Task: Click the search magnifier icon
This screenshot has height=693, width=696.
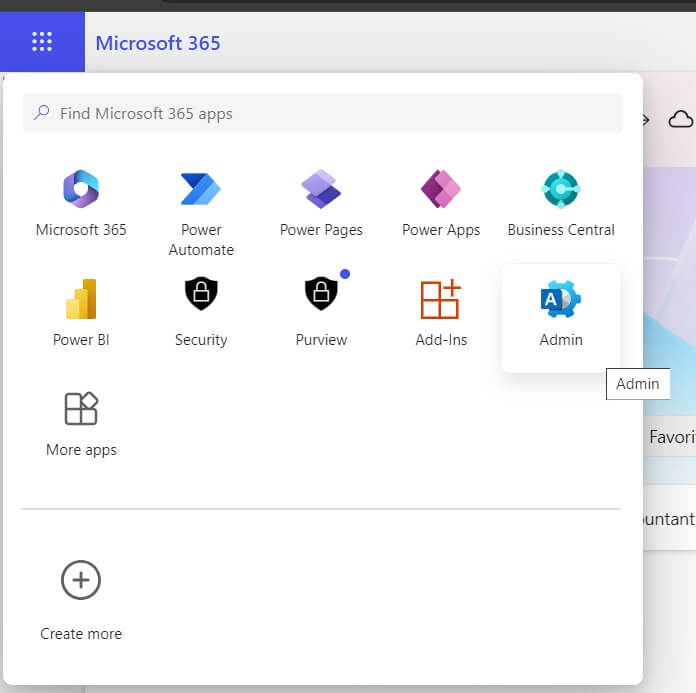Action: tap(41, 113)
